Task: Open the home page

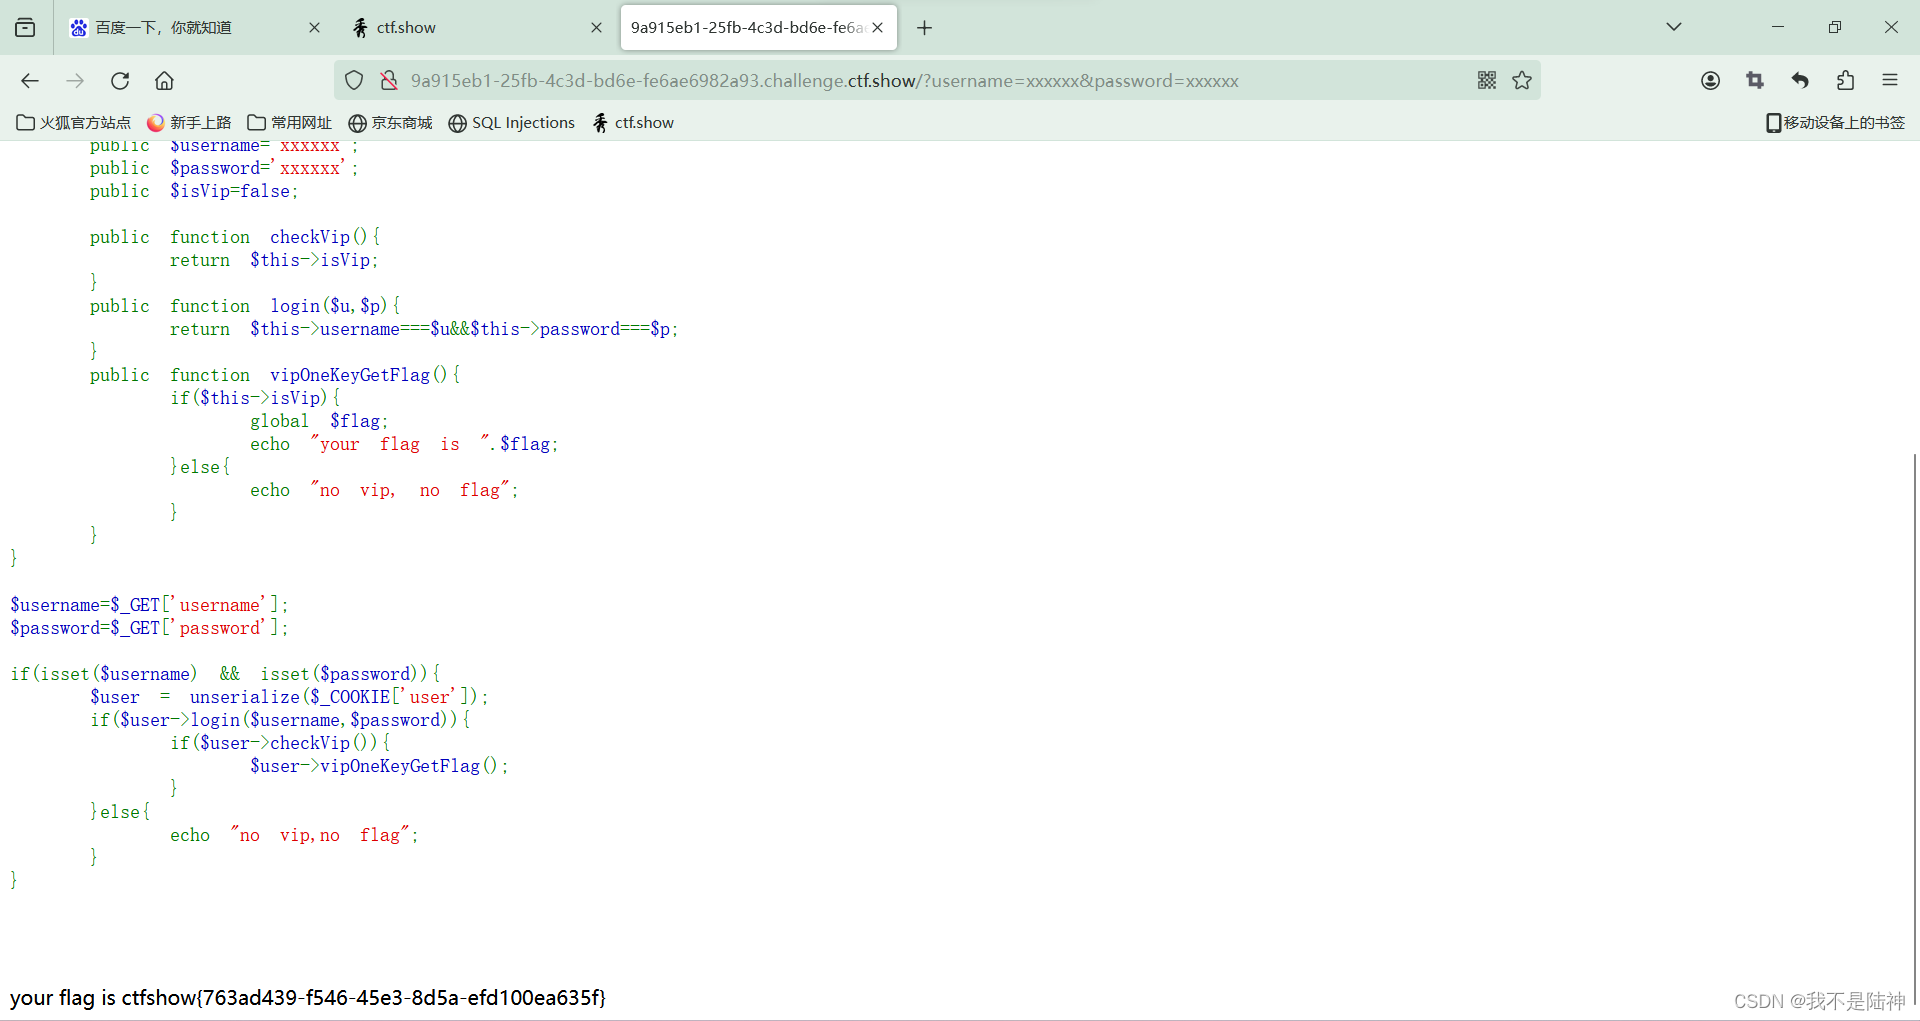Action: tap(164, 80)
